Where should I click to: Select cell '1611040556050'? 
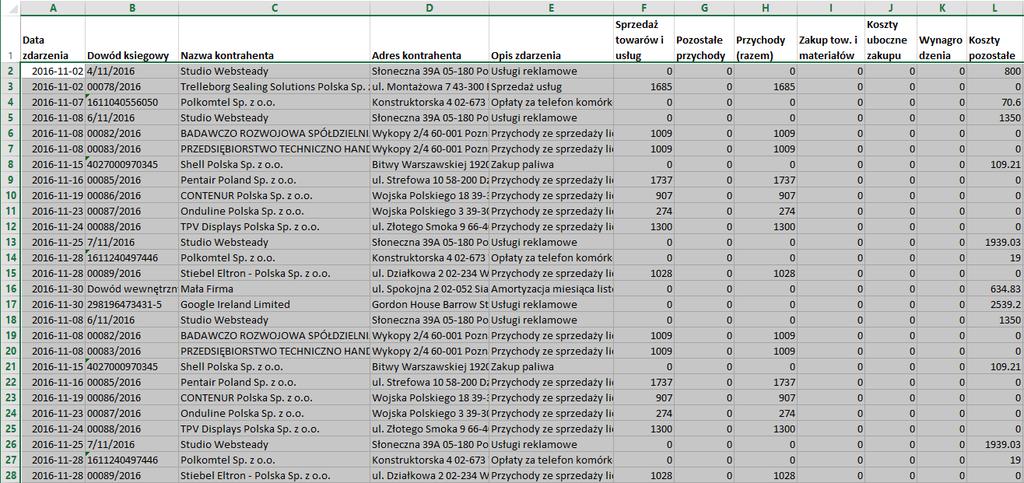click(x=132, y=102)
